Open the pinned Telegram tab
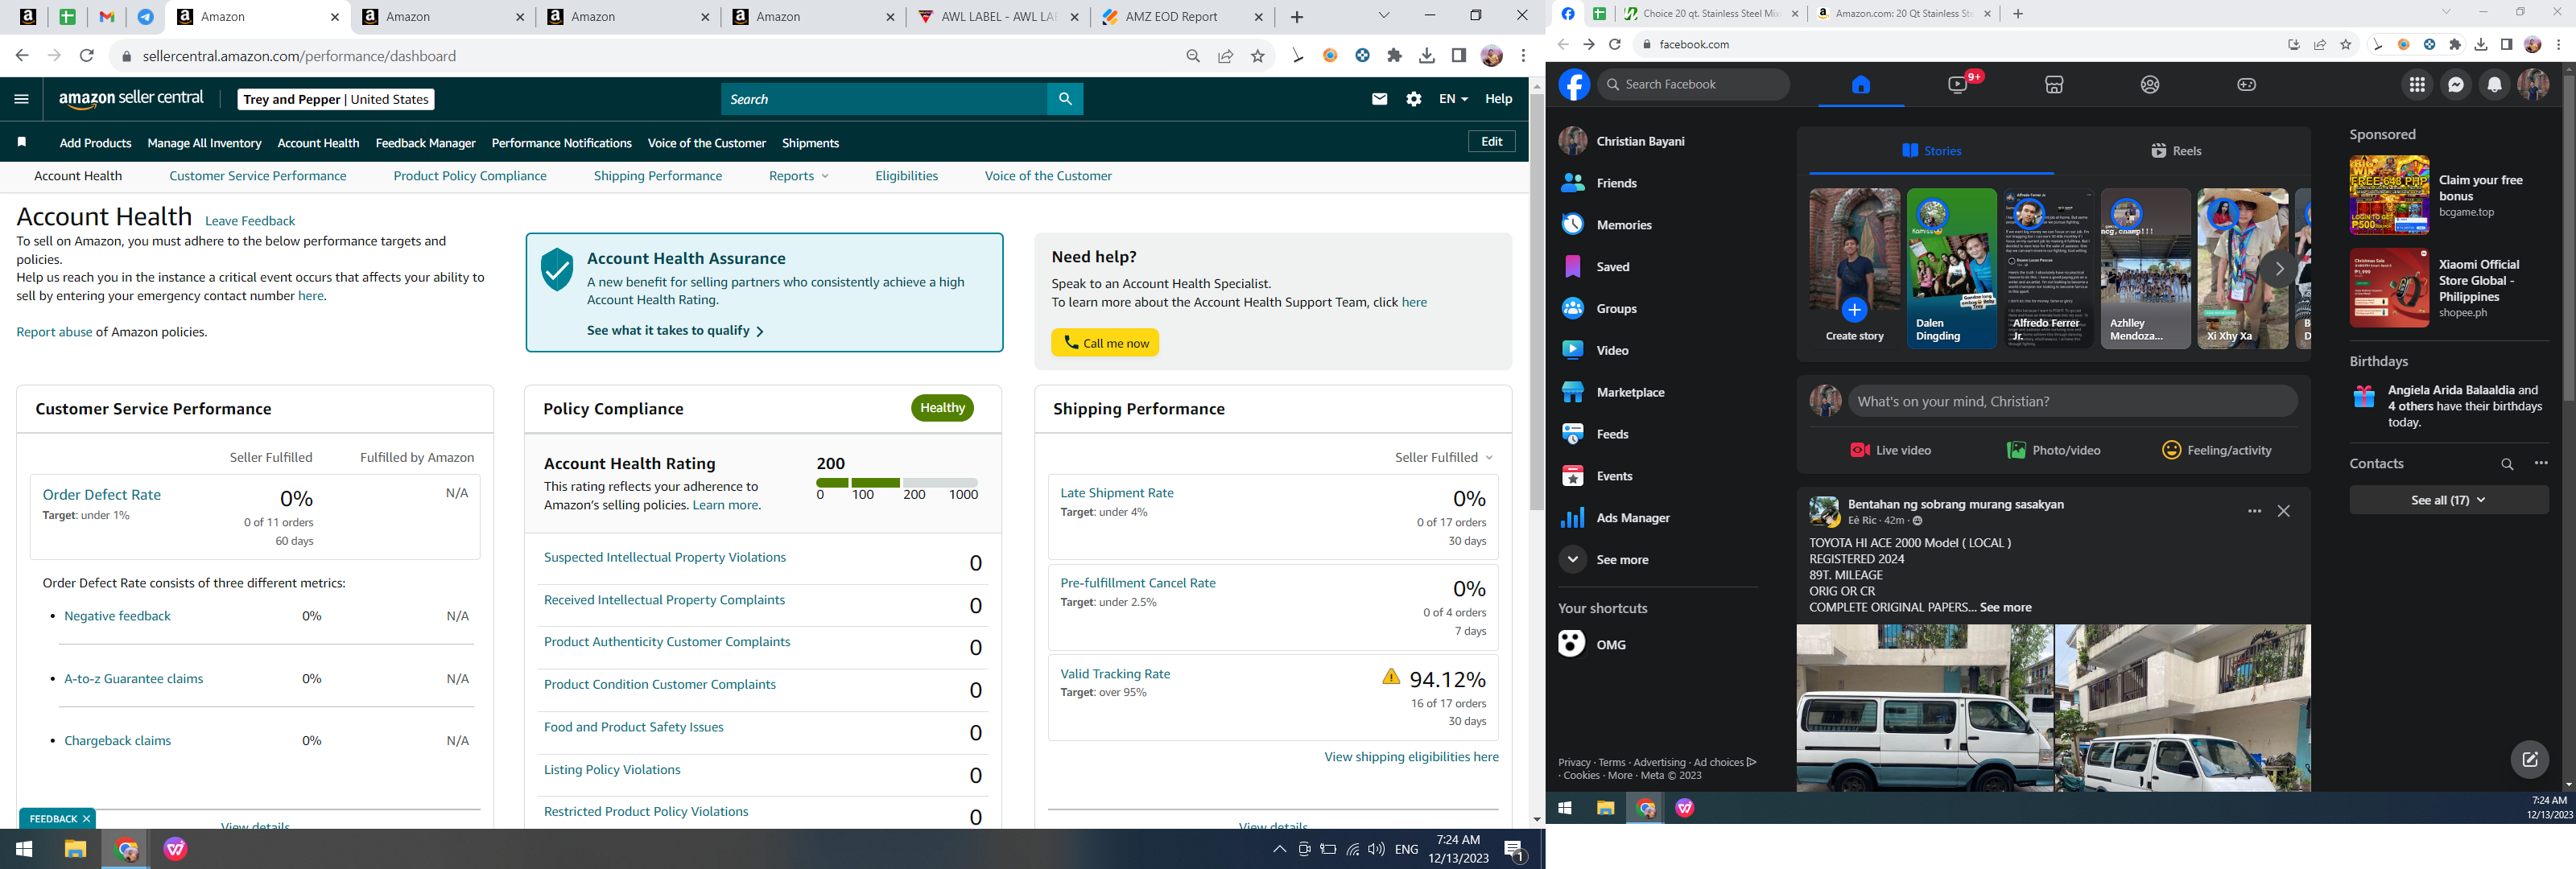2576x869 pixels. 146,17
